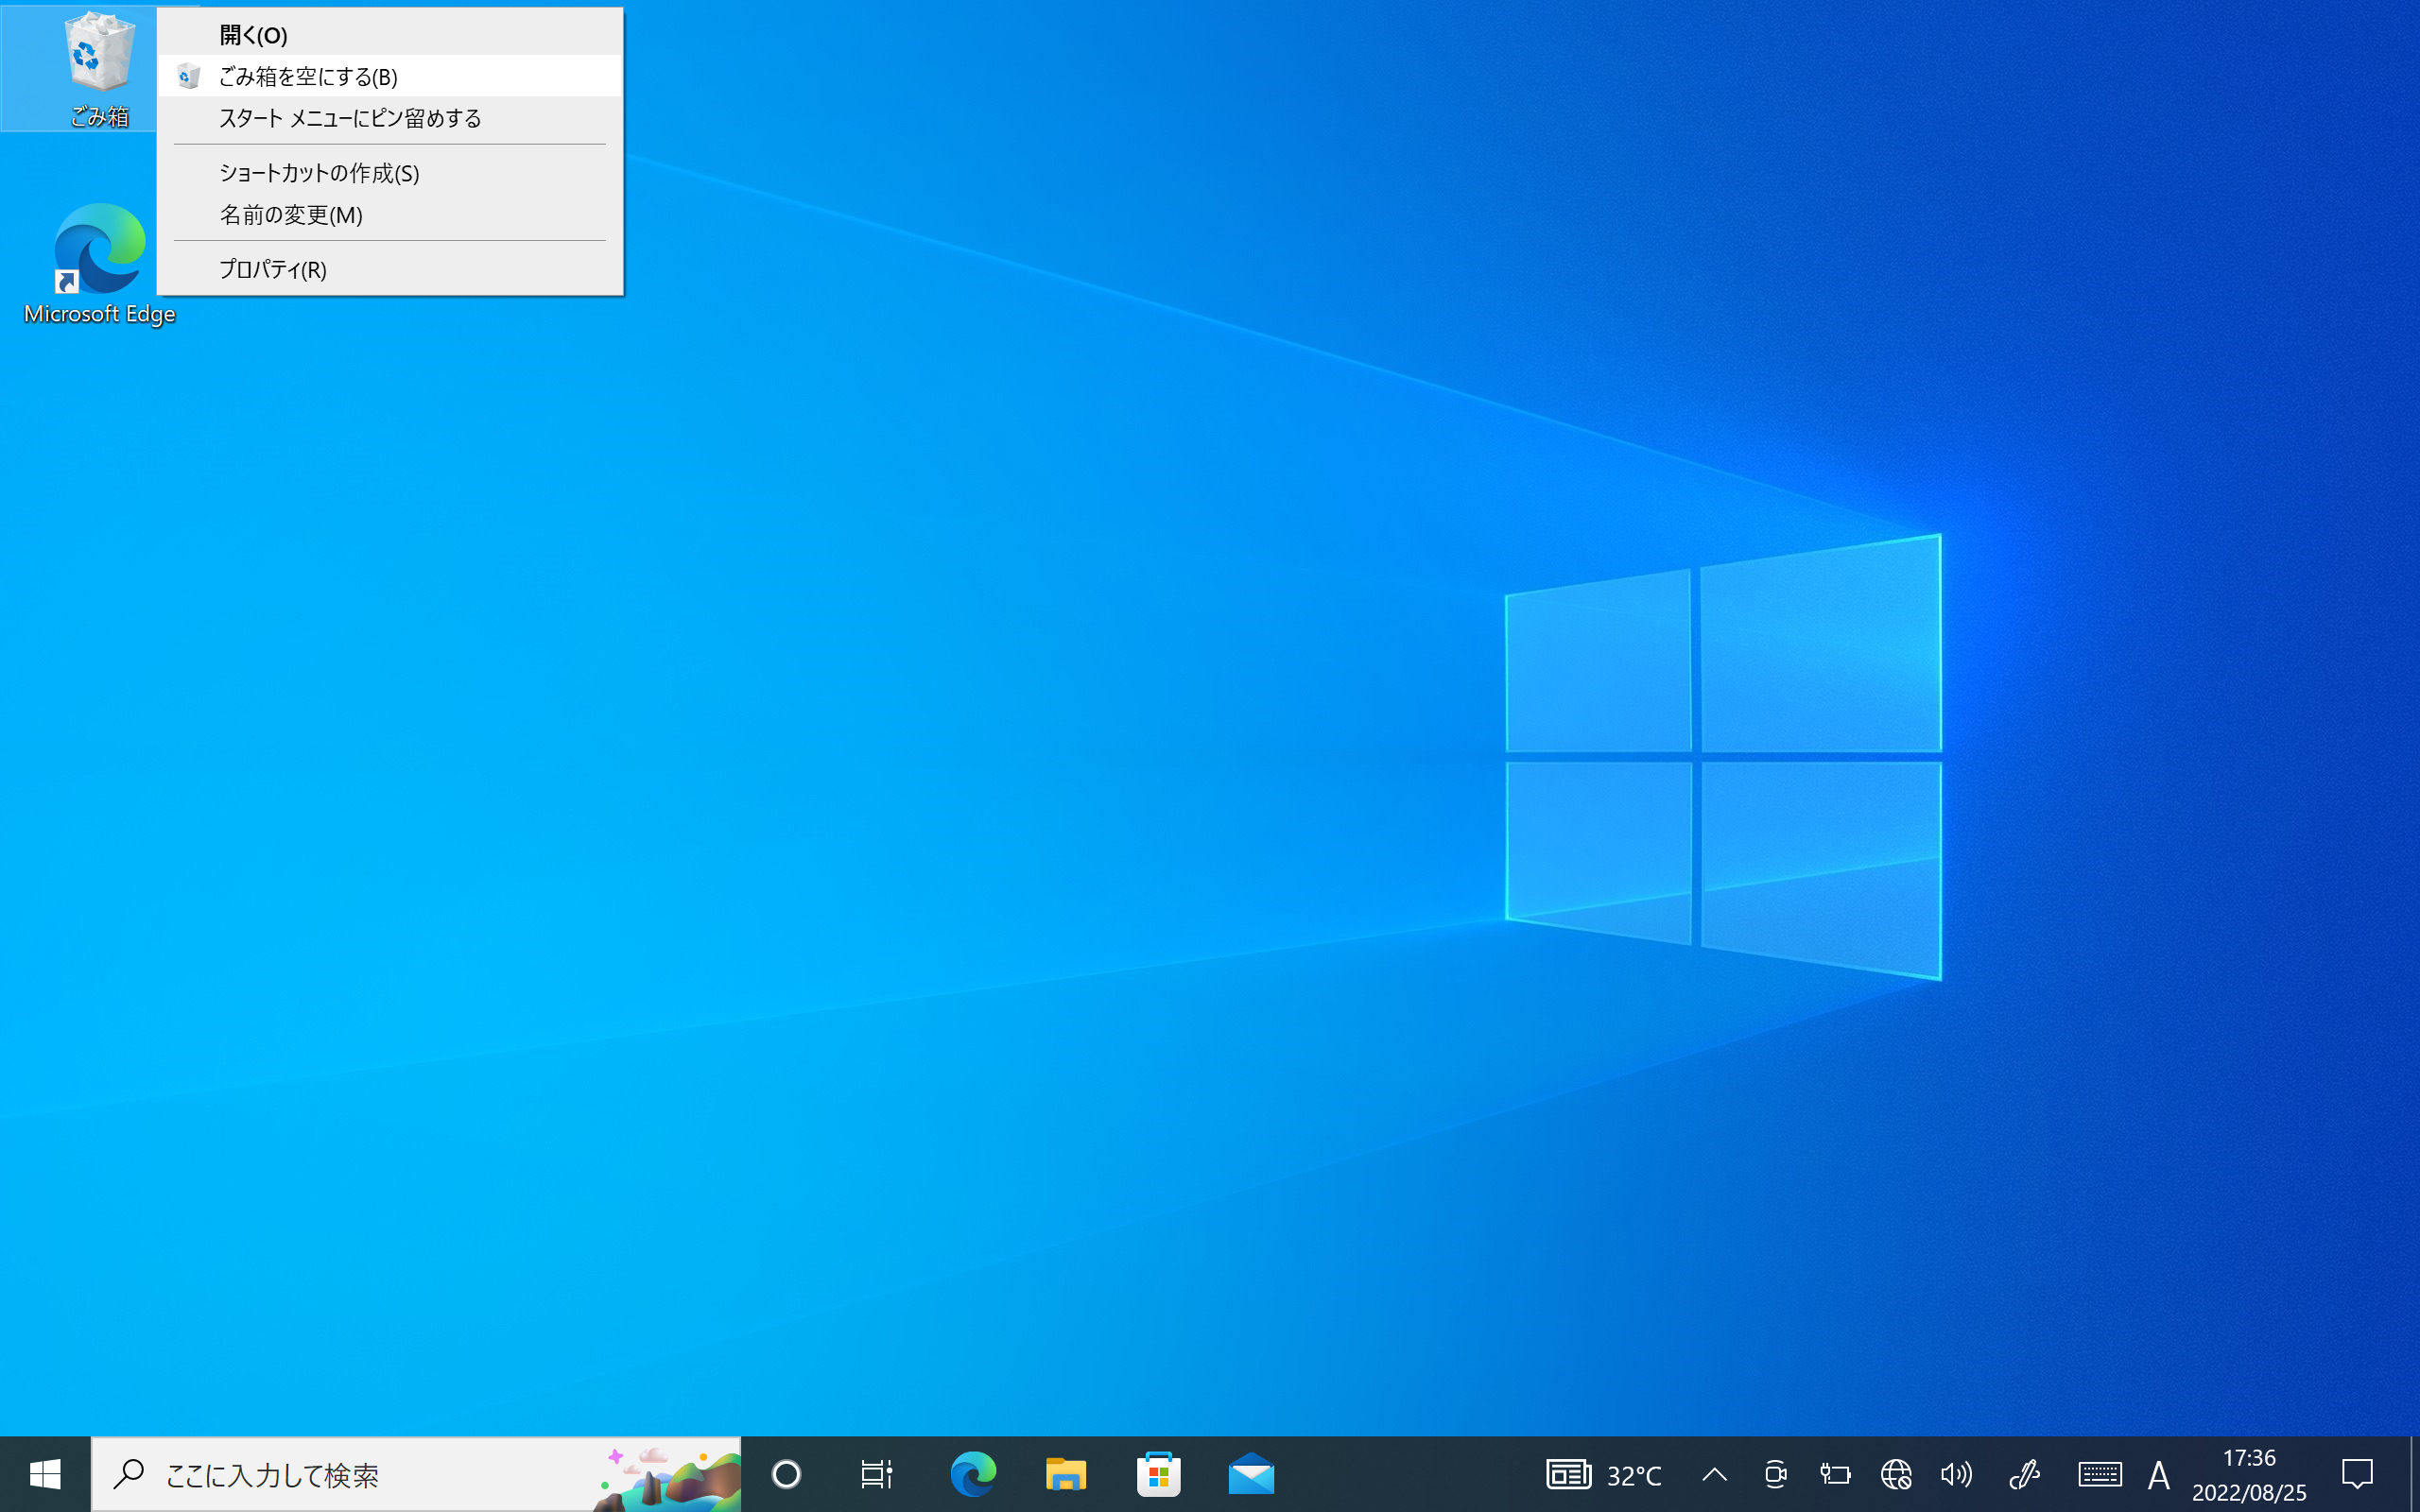2420x1512 pixels.
Task: Open Task View from the taskbar
Action: point(876,1474)
